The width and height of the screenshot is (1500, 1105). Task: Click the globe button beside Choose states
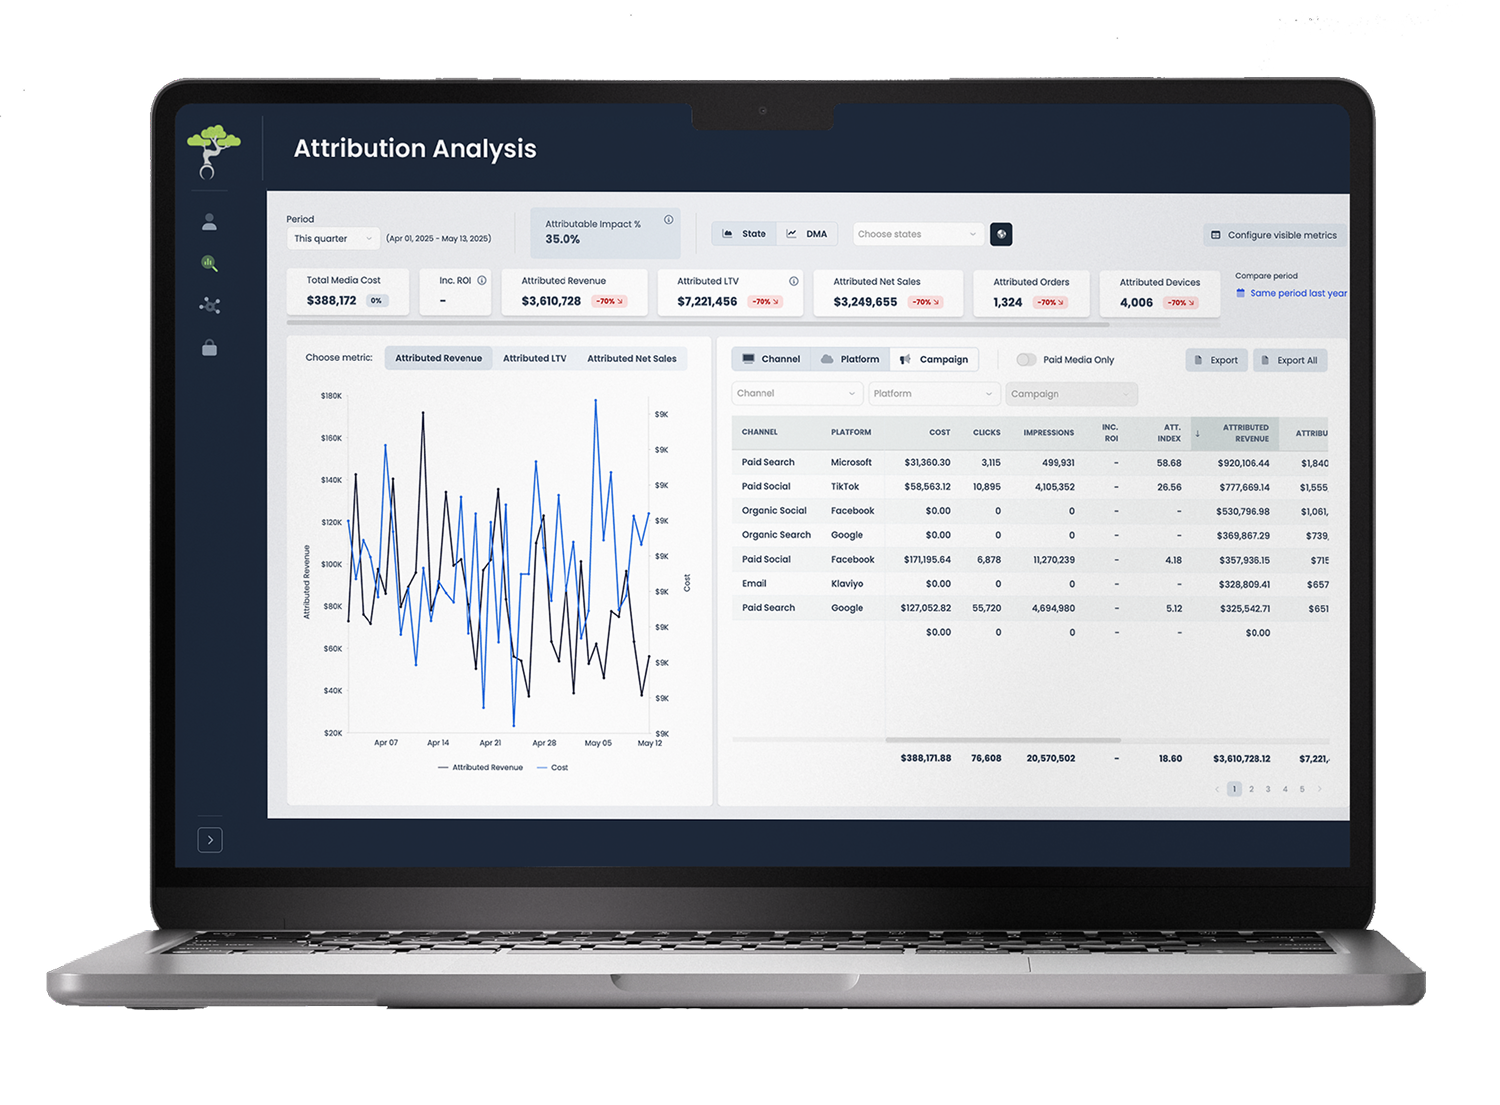pyautogui.click(x=1001, y=234)
